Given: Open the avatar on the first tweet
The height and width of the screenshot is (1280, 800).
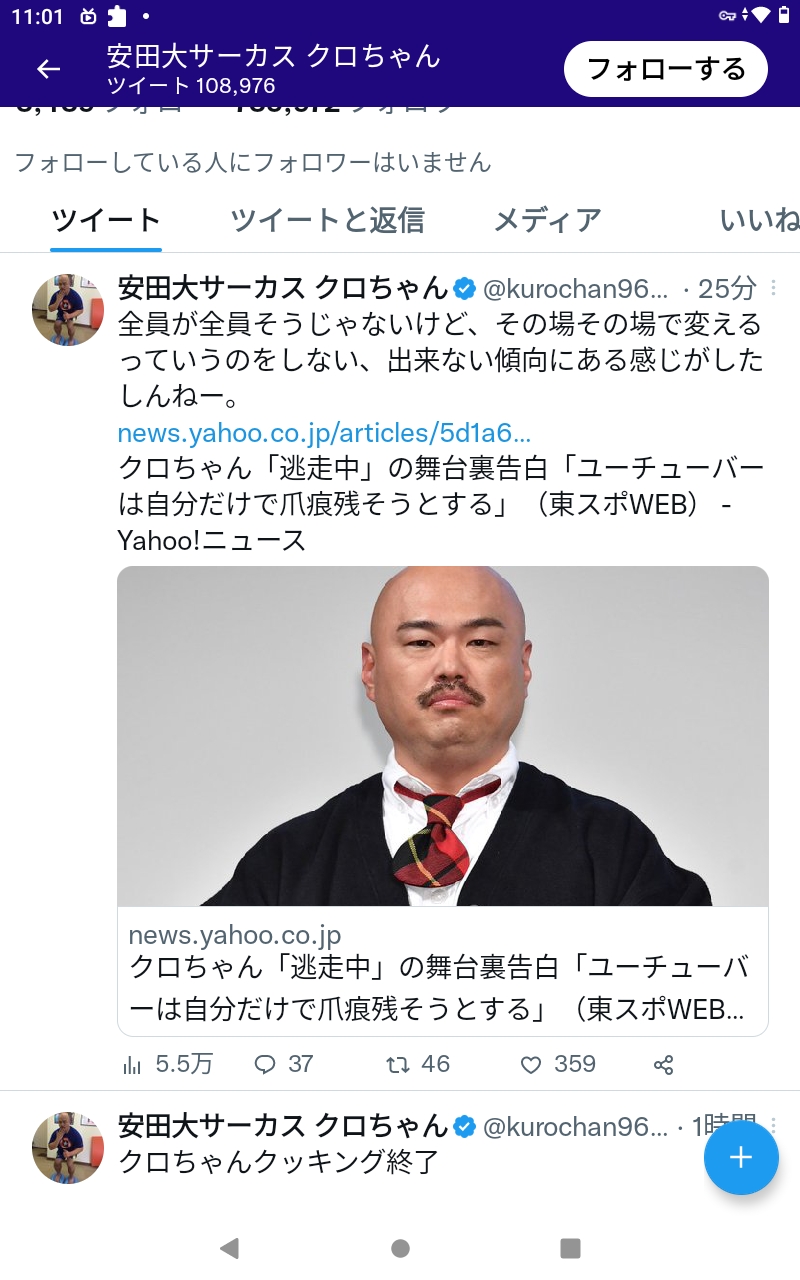Looking at the screenshot, I should pyautogui.click(x=68, y=309).
